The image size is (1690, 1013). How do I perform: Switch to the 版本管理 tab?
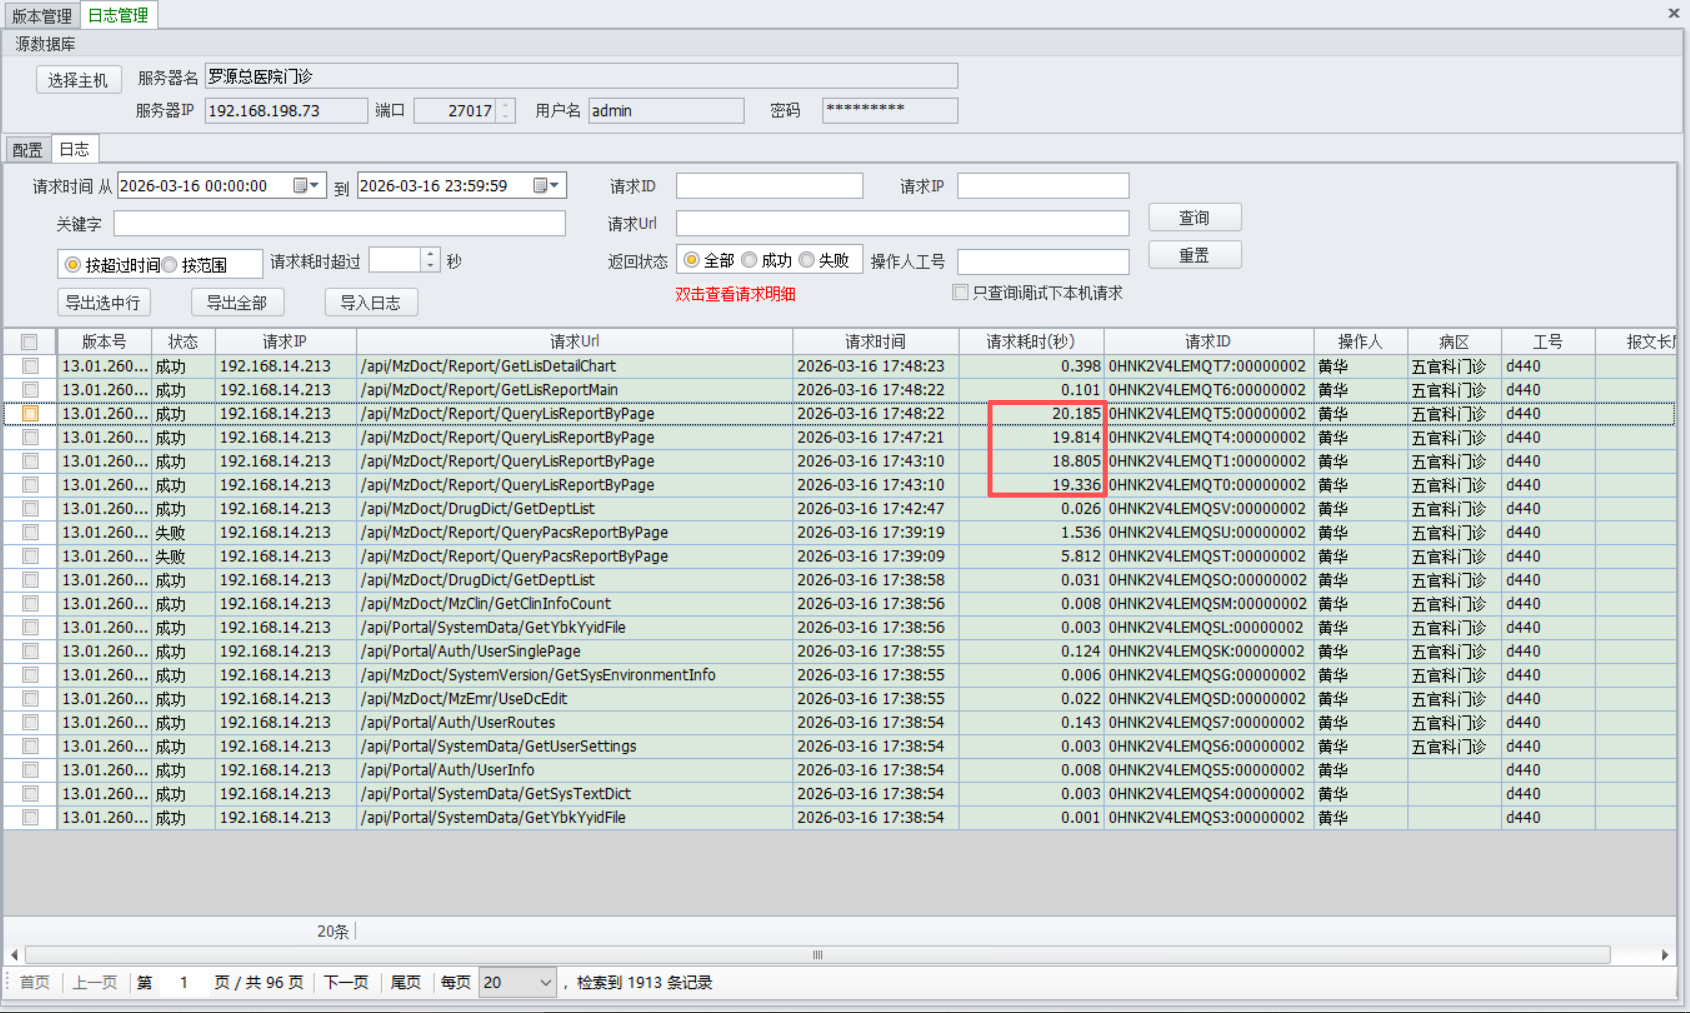[41, 16]
